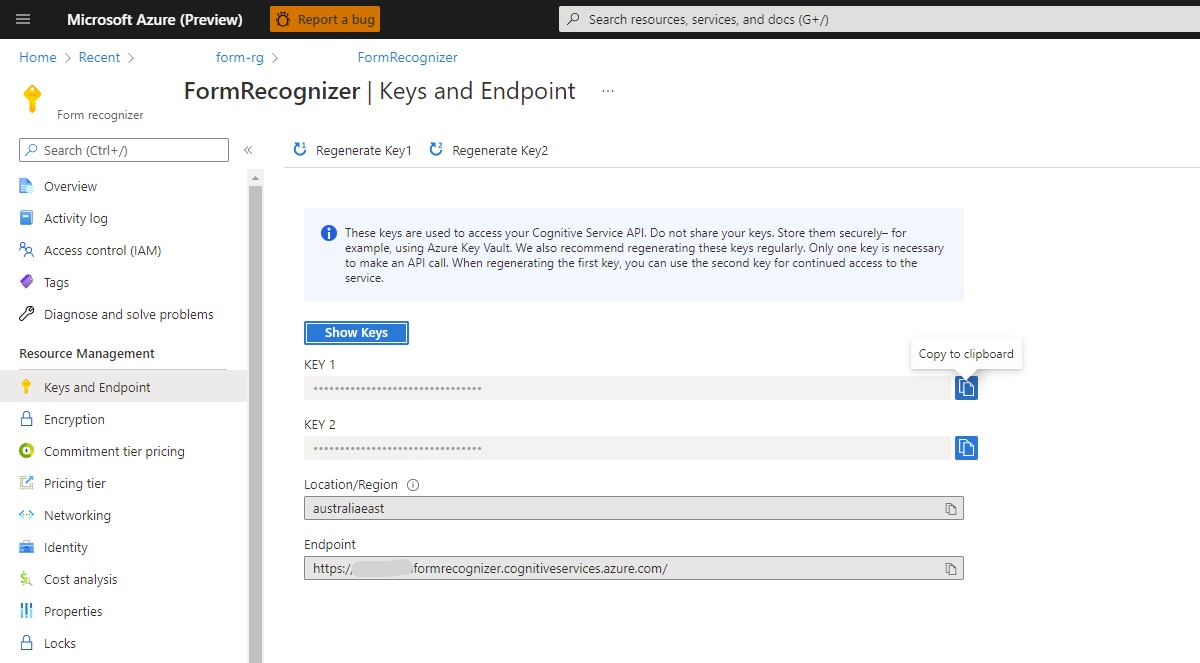This screenshot has width=1200, height=663.
Task: Click the masked KEY 2 field
Action: tap(627, 448)
